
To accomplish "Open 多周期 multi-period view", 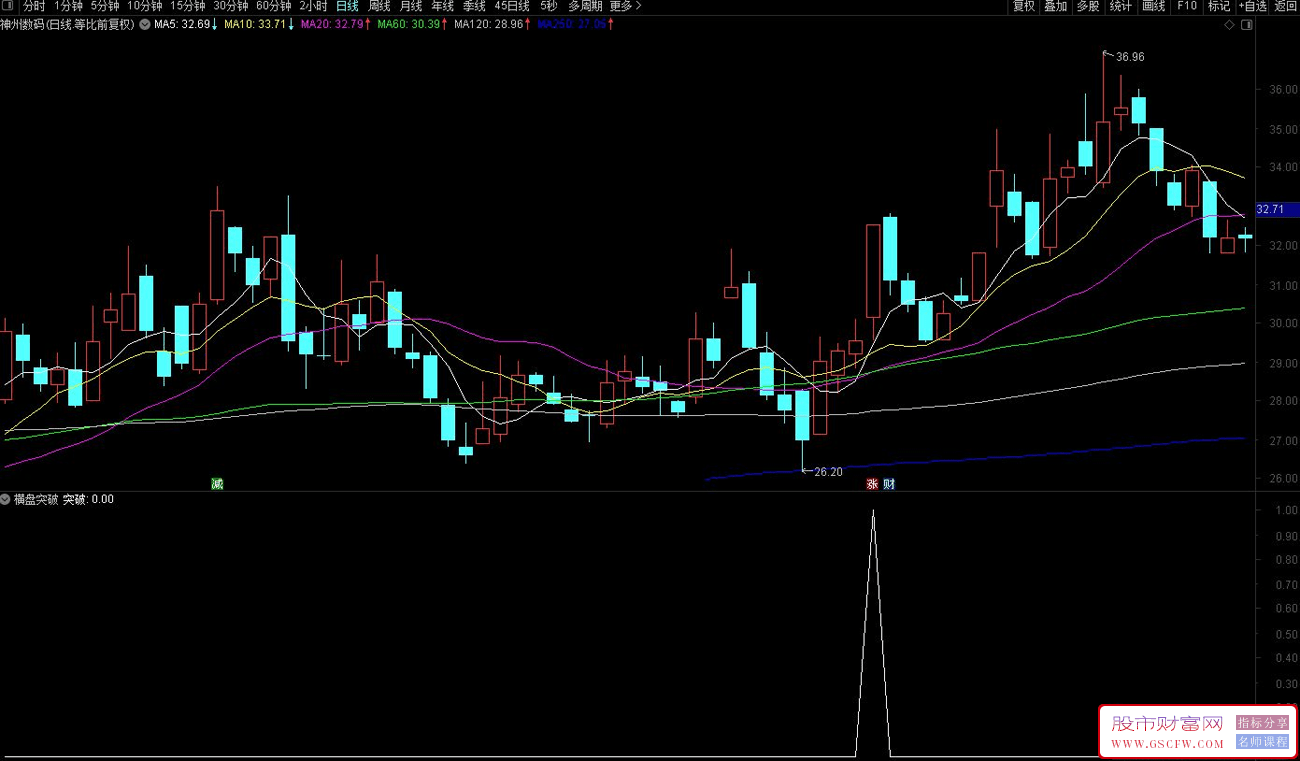I will [x=585, y=6].
